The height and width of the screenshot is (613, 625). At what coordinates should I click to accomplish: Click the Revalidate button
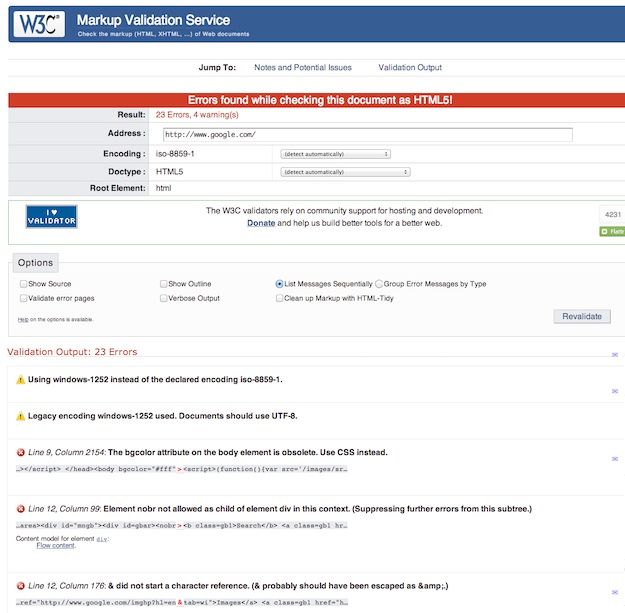point(582,316)
